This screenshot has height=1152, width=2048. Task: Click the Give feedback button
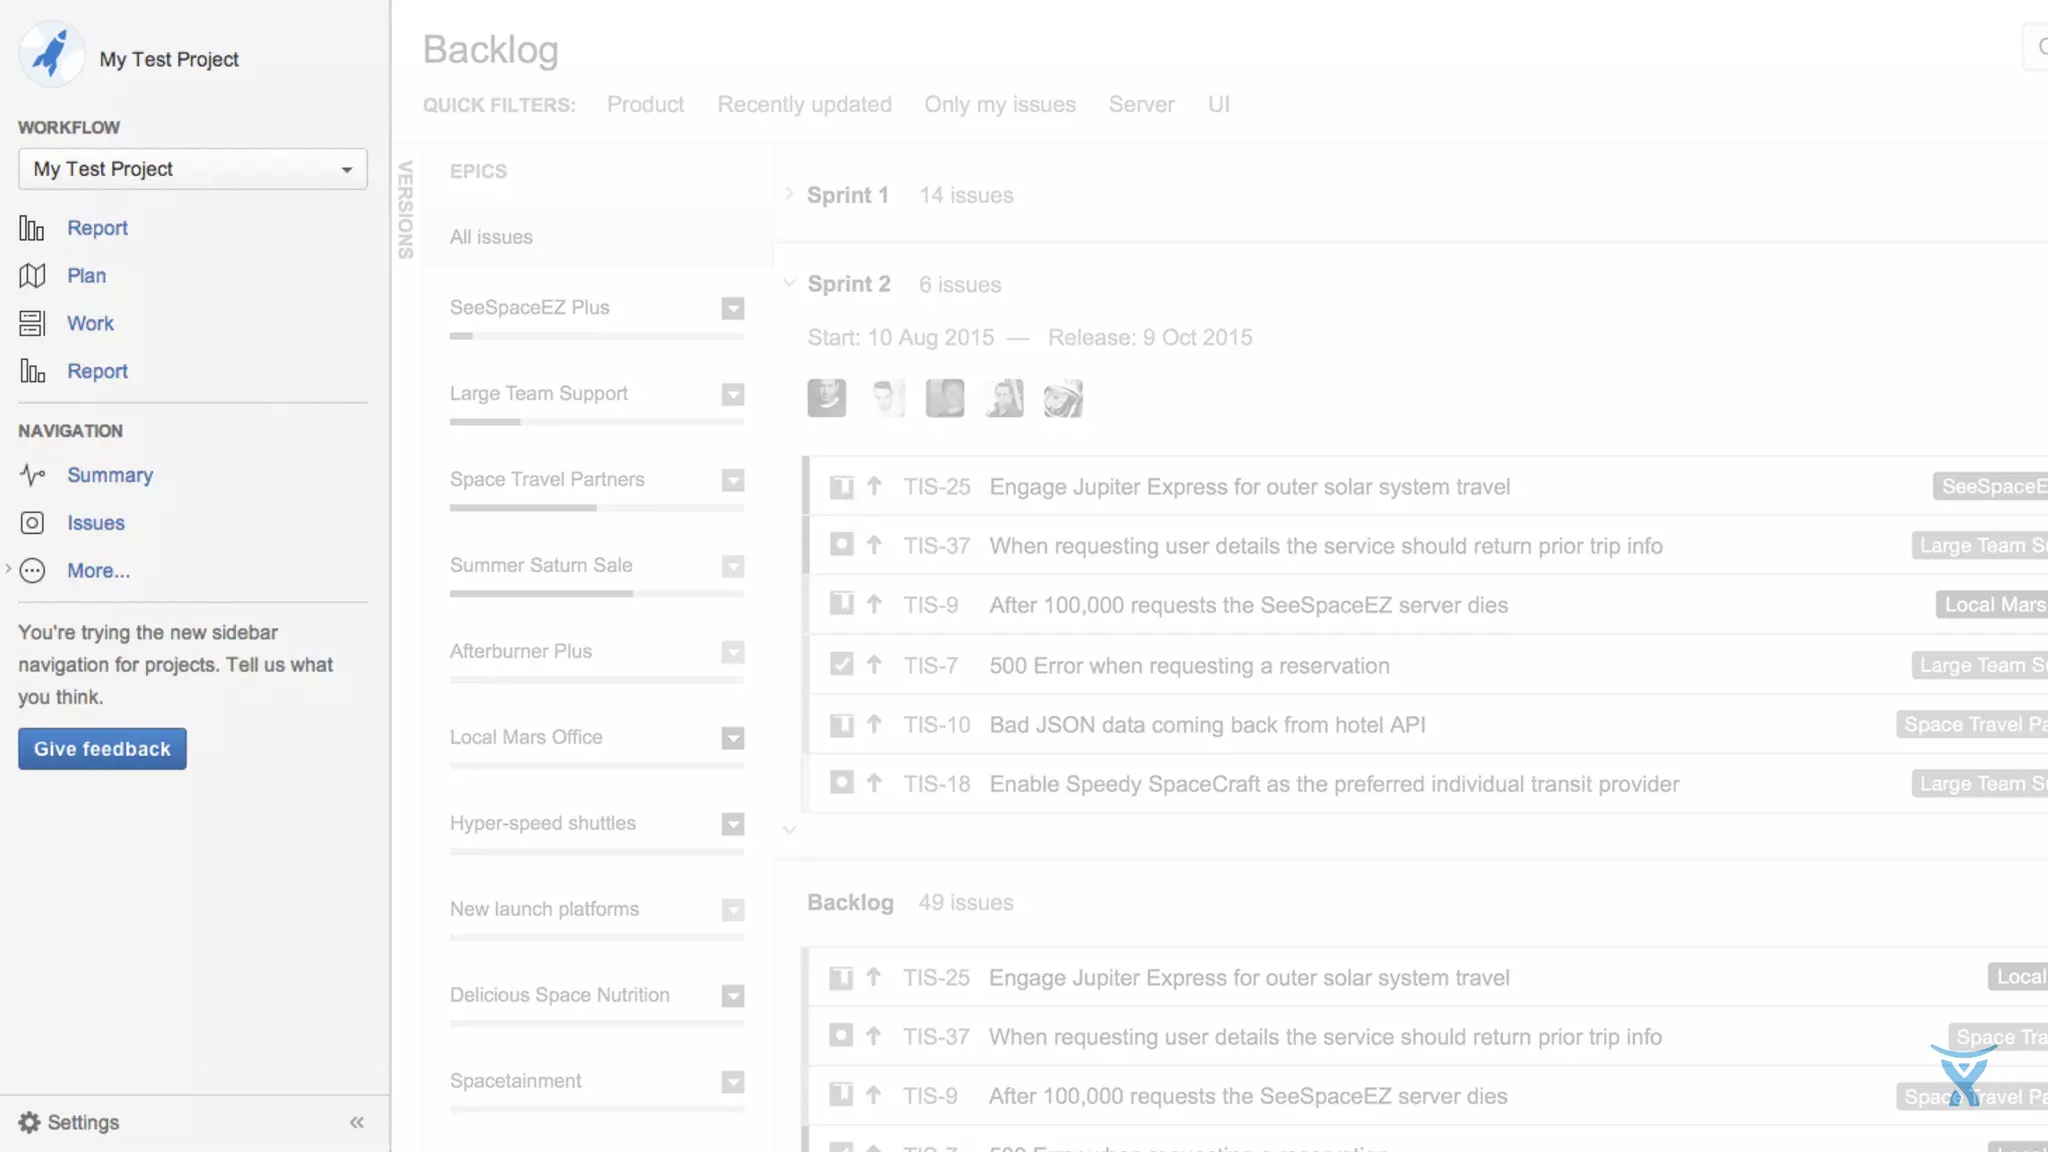point(102,749)
